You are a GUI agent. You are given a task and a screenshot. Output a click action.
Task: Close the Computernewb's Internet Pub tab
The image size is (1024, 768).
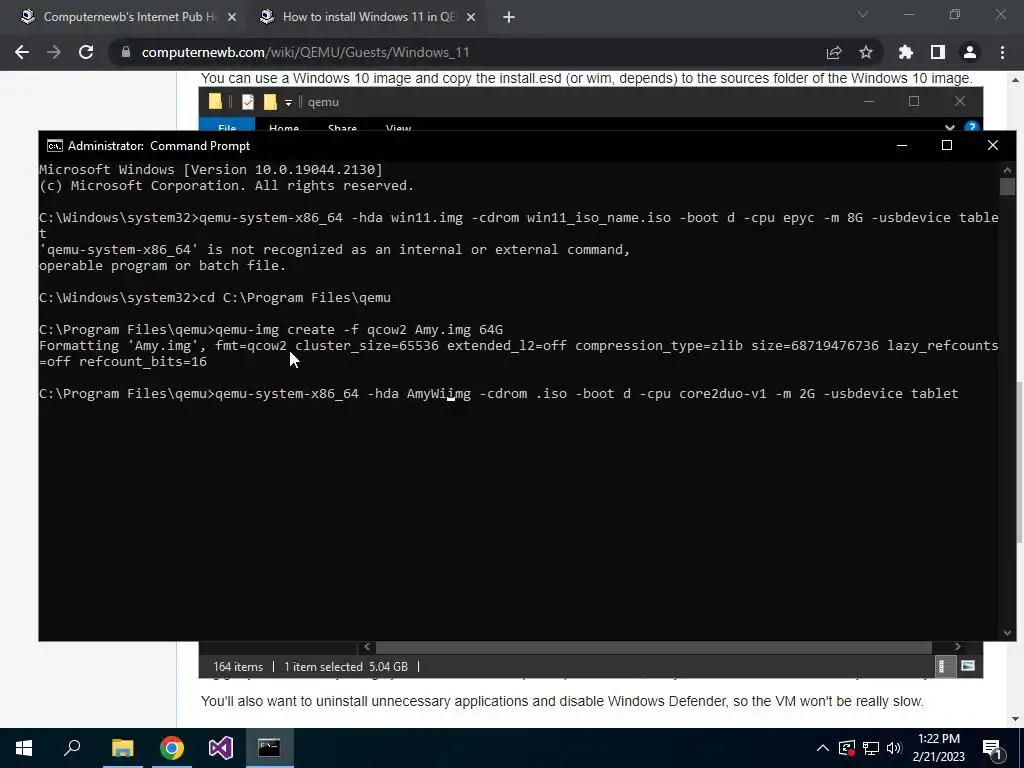tap(232, 17)
